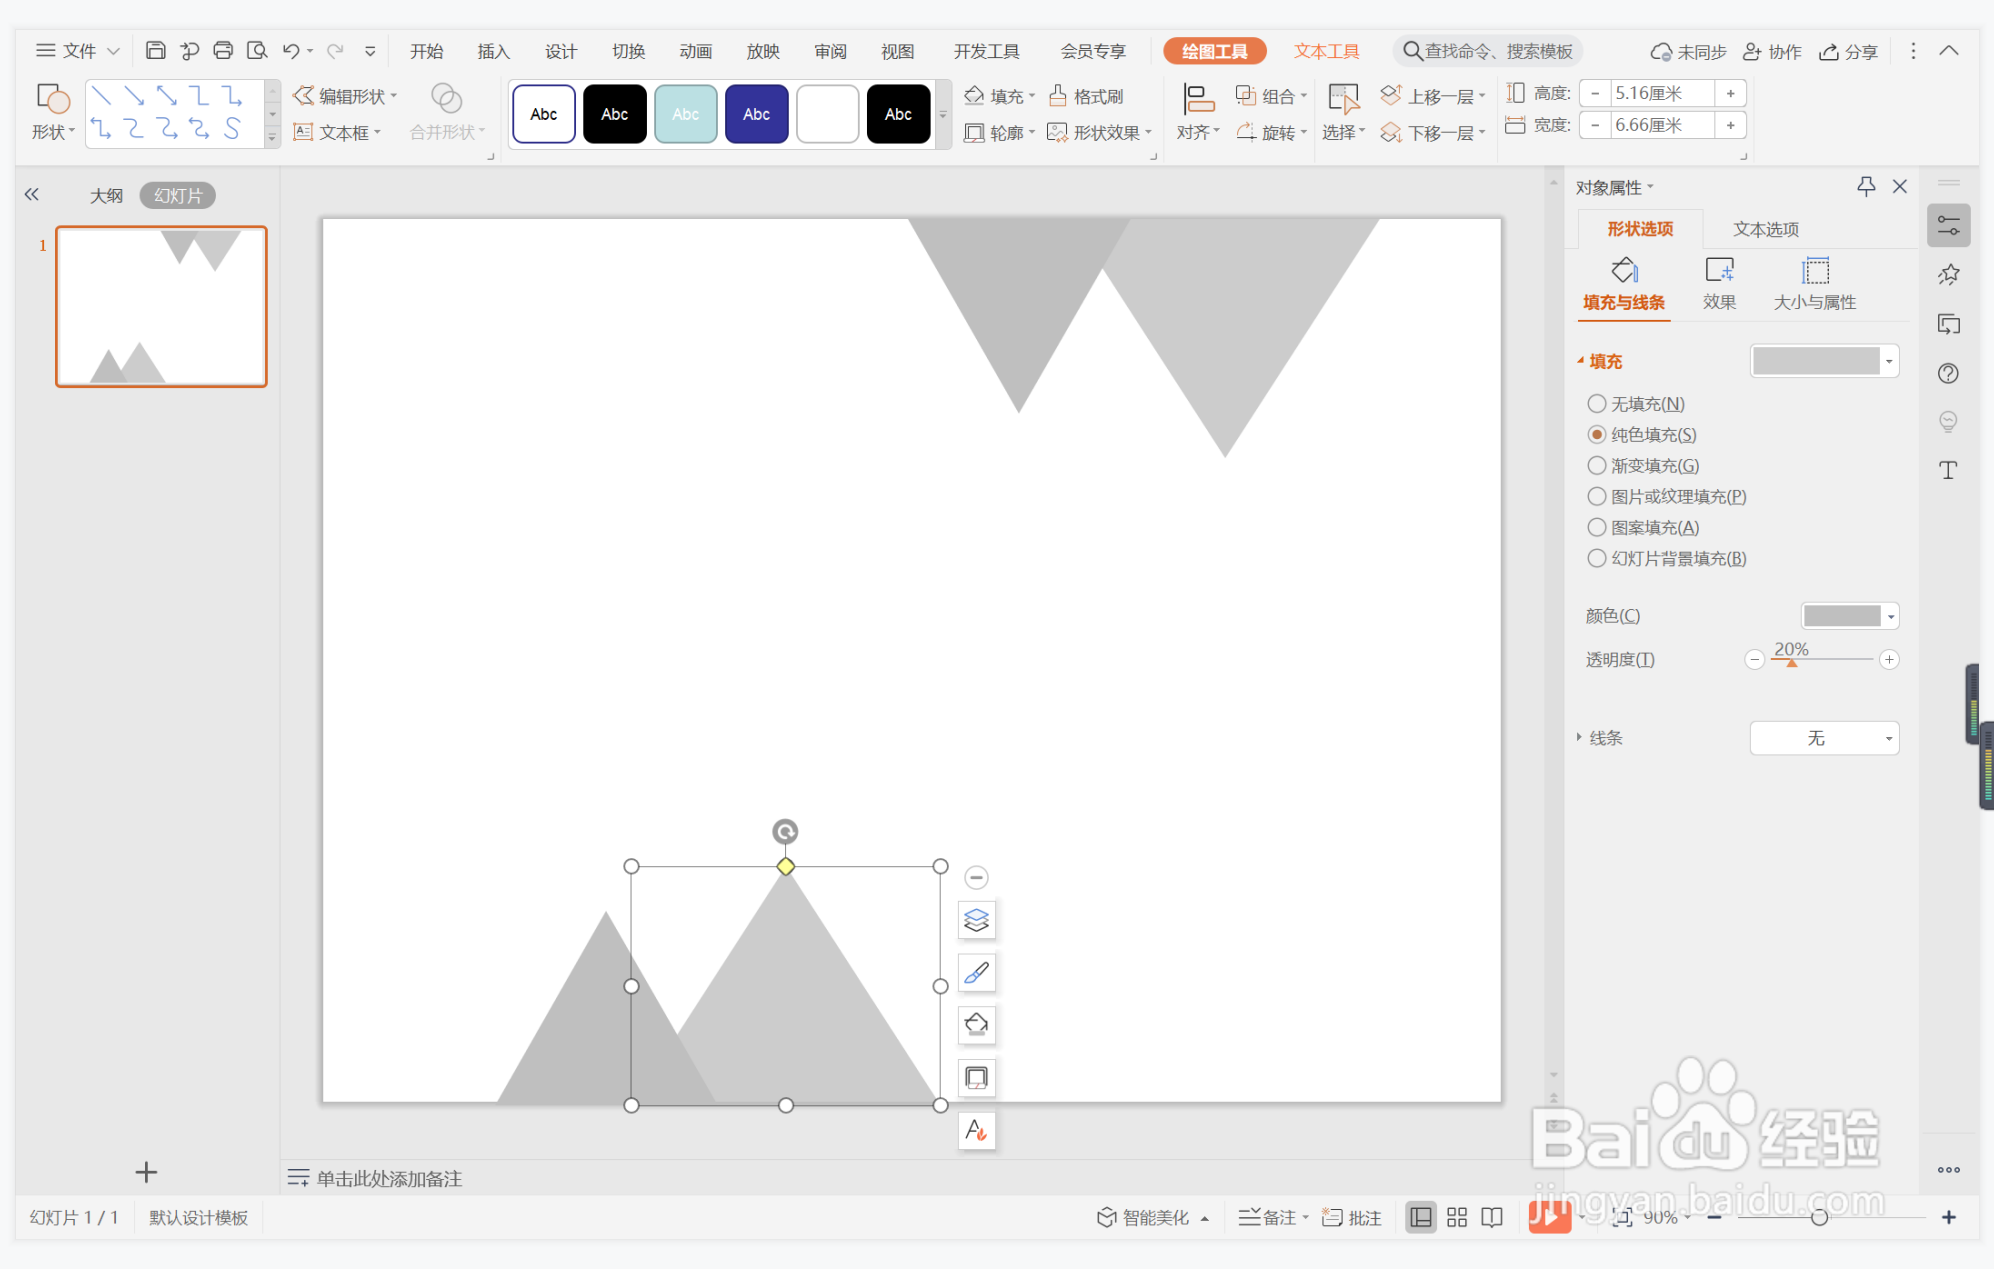
Task: Click the help question mark icon in sidebar
Action: (1949, 373)
